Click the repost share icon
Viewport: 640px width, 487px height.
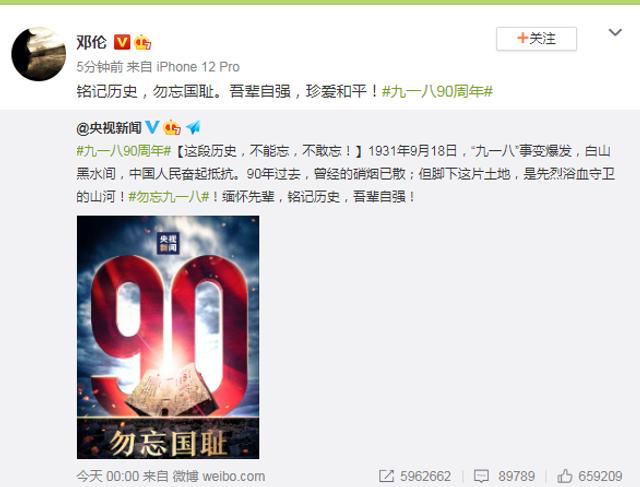[386, 476]
